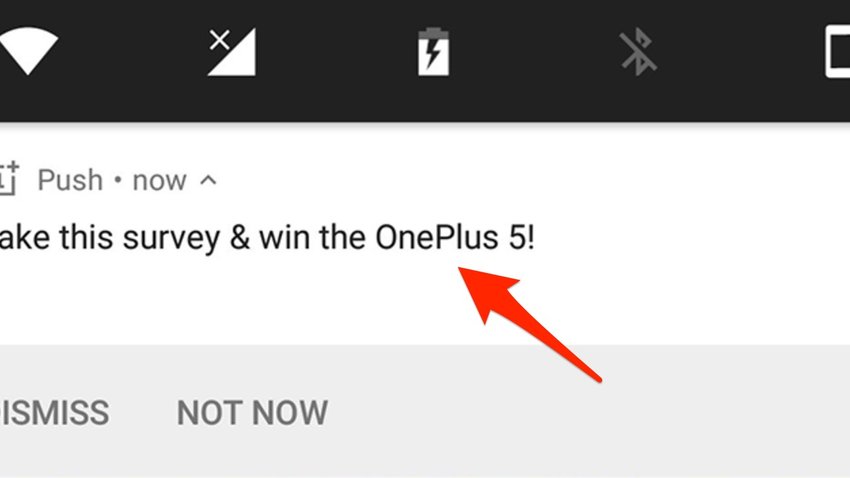Click the red arrow annotation
This screenshot has width=850, height=478.
pos(530,325)
